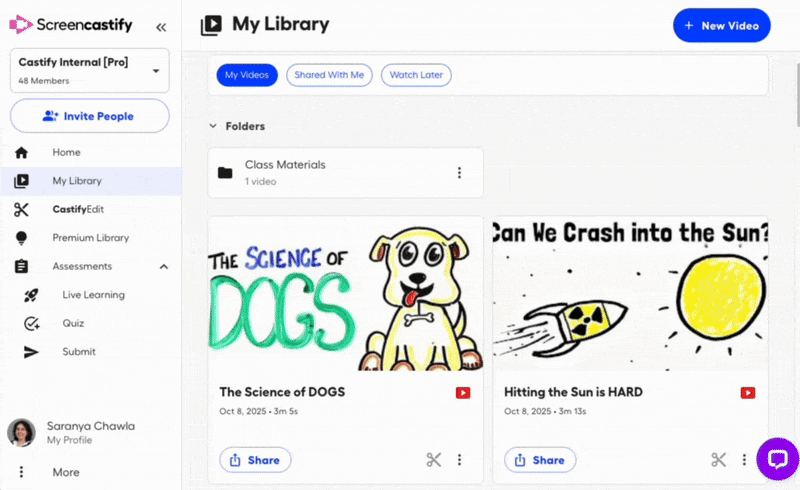Click The Science of DOGS title
This screenshot has width=800, height=490.
[x=282, y=392]
